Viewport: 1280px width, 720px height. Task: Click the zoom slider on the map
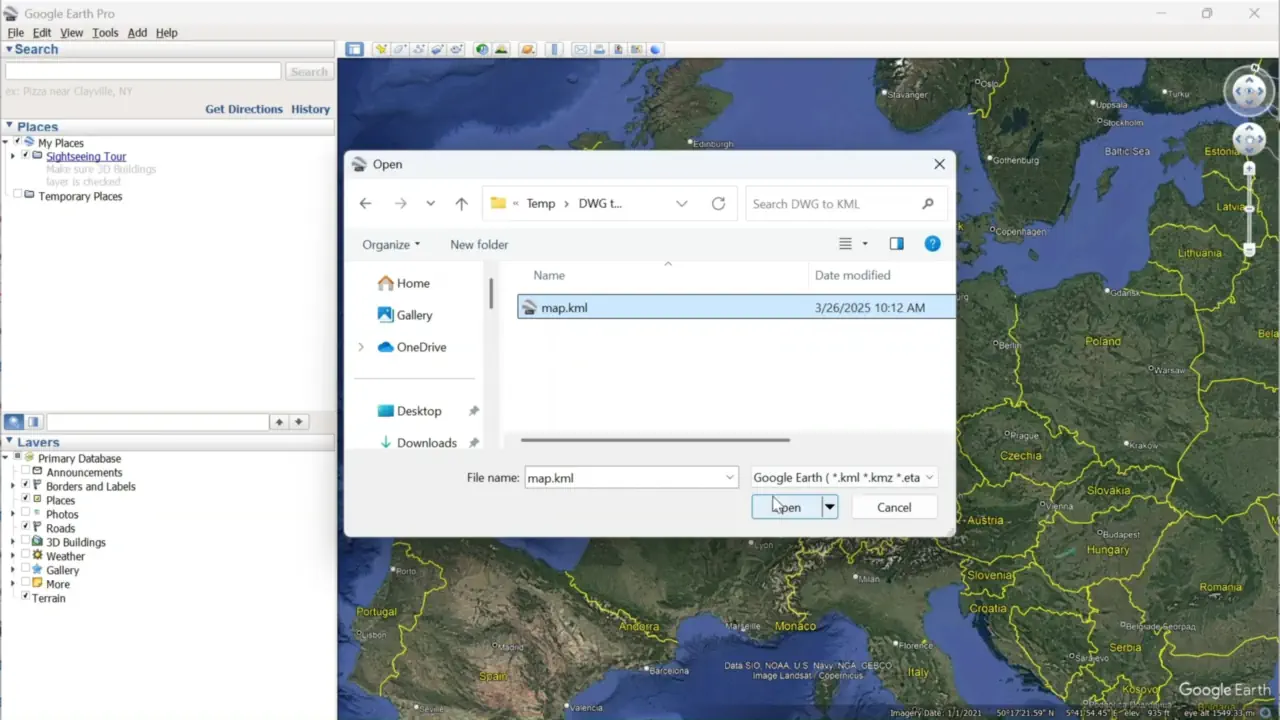tap(1249, 210)
